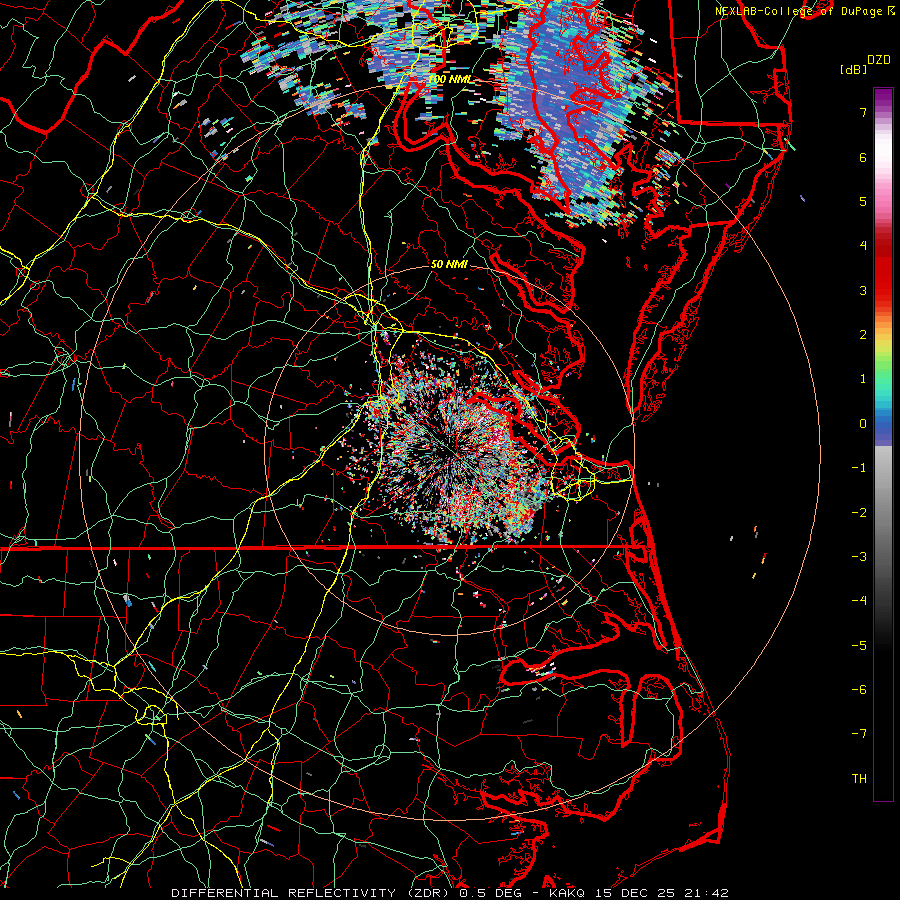Image resolution: width=900 pixels, height=900 pixels.
Task: Select the 50 NMI range ring label
Action: [449, 264]
